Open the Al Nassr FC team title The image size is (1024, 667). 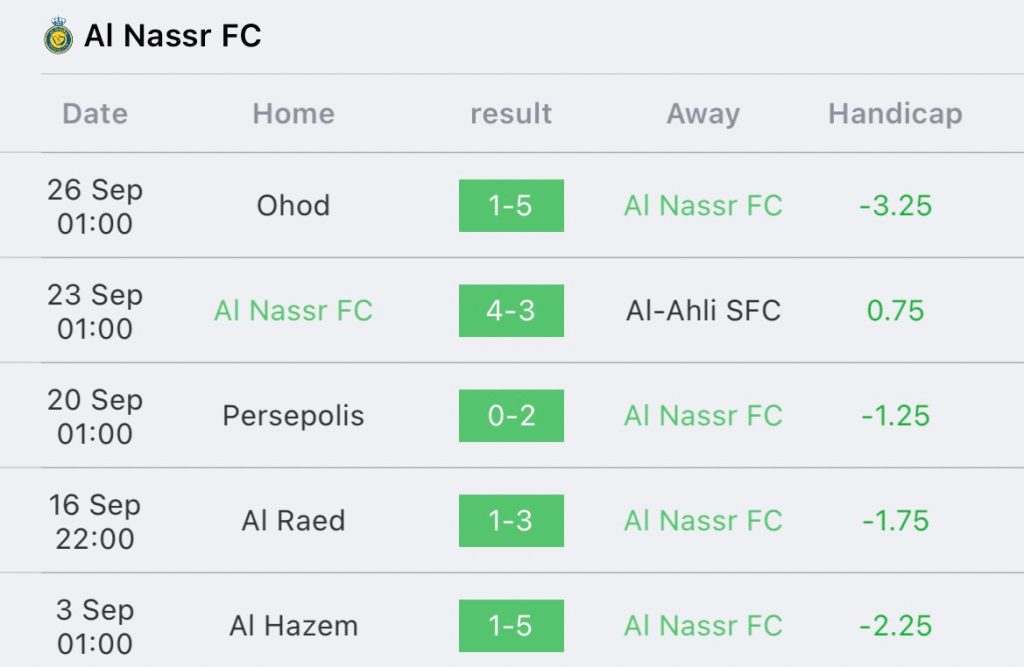pyautogui.click(x=173, y=35)
